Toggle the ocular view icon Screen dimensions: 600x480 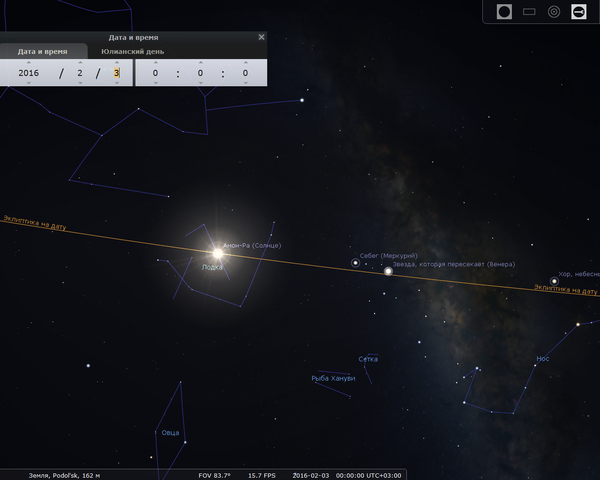pyautogui.click(x=504, y=12)
